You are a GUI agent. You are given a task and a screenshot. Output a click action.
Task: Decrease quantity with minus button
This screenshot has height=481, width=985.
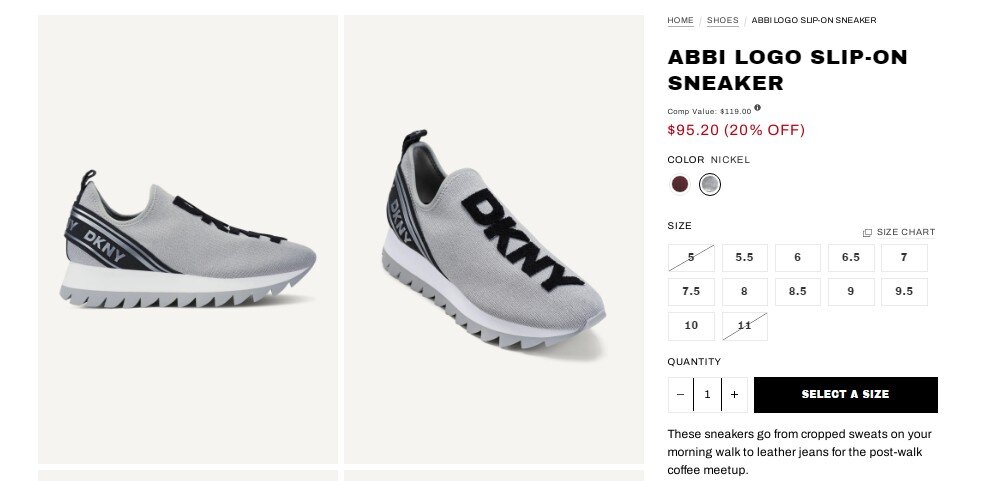pyautogui.click(x=680, y=395)
